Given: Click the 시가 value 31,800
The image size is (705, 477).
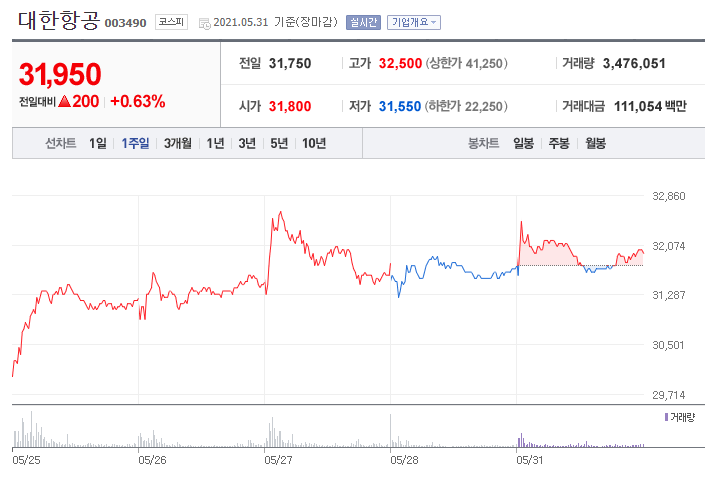Looking at the screenshot, I should 290,107.
